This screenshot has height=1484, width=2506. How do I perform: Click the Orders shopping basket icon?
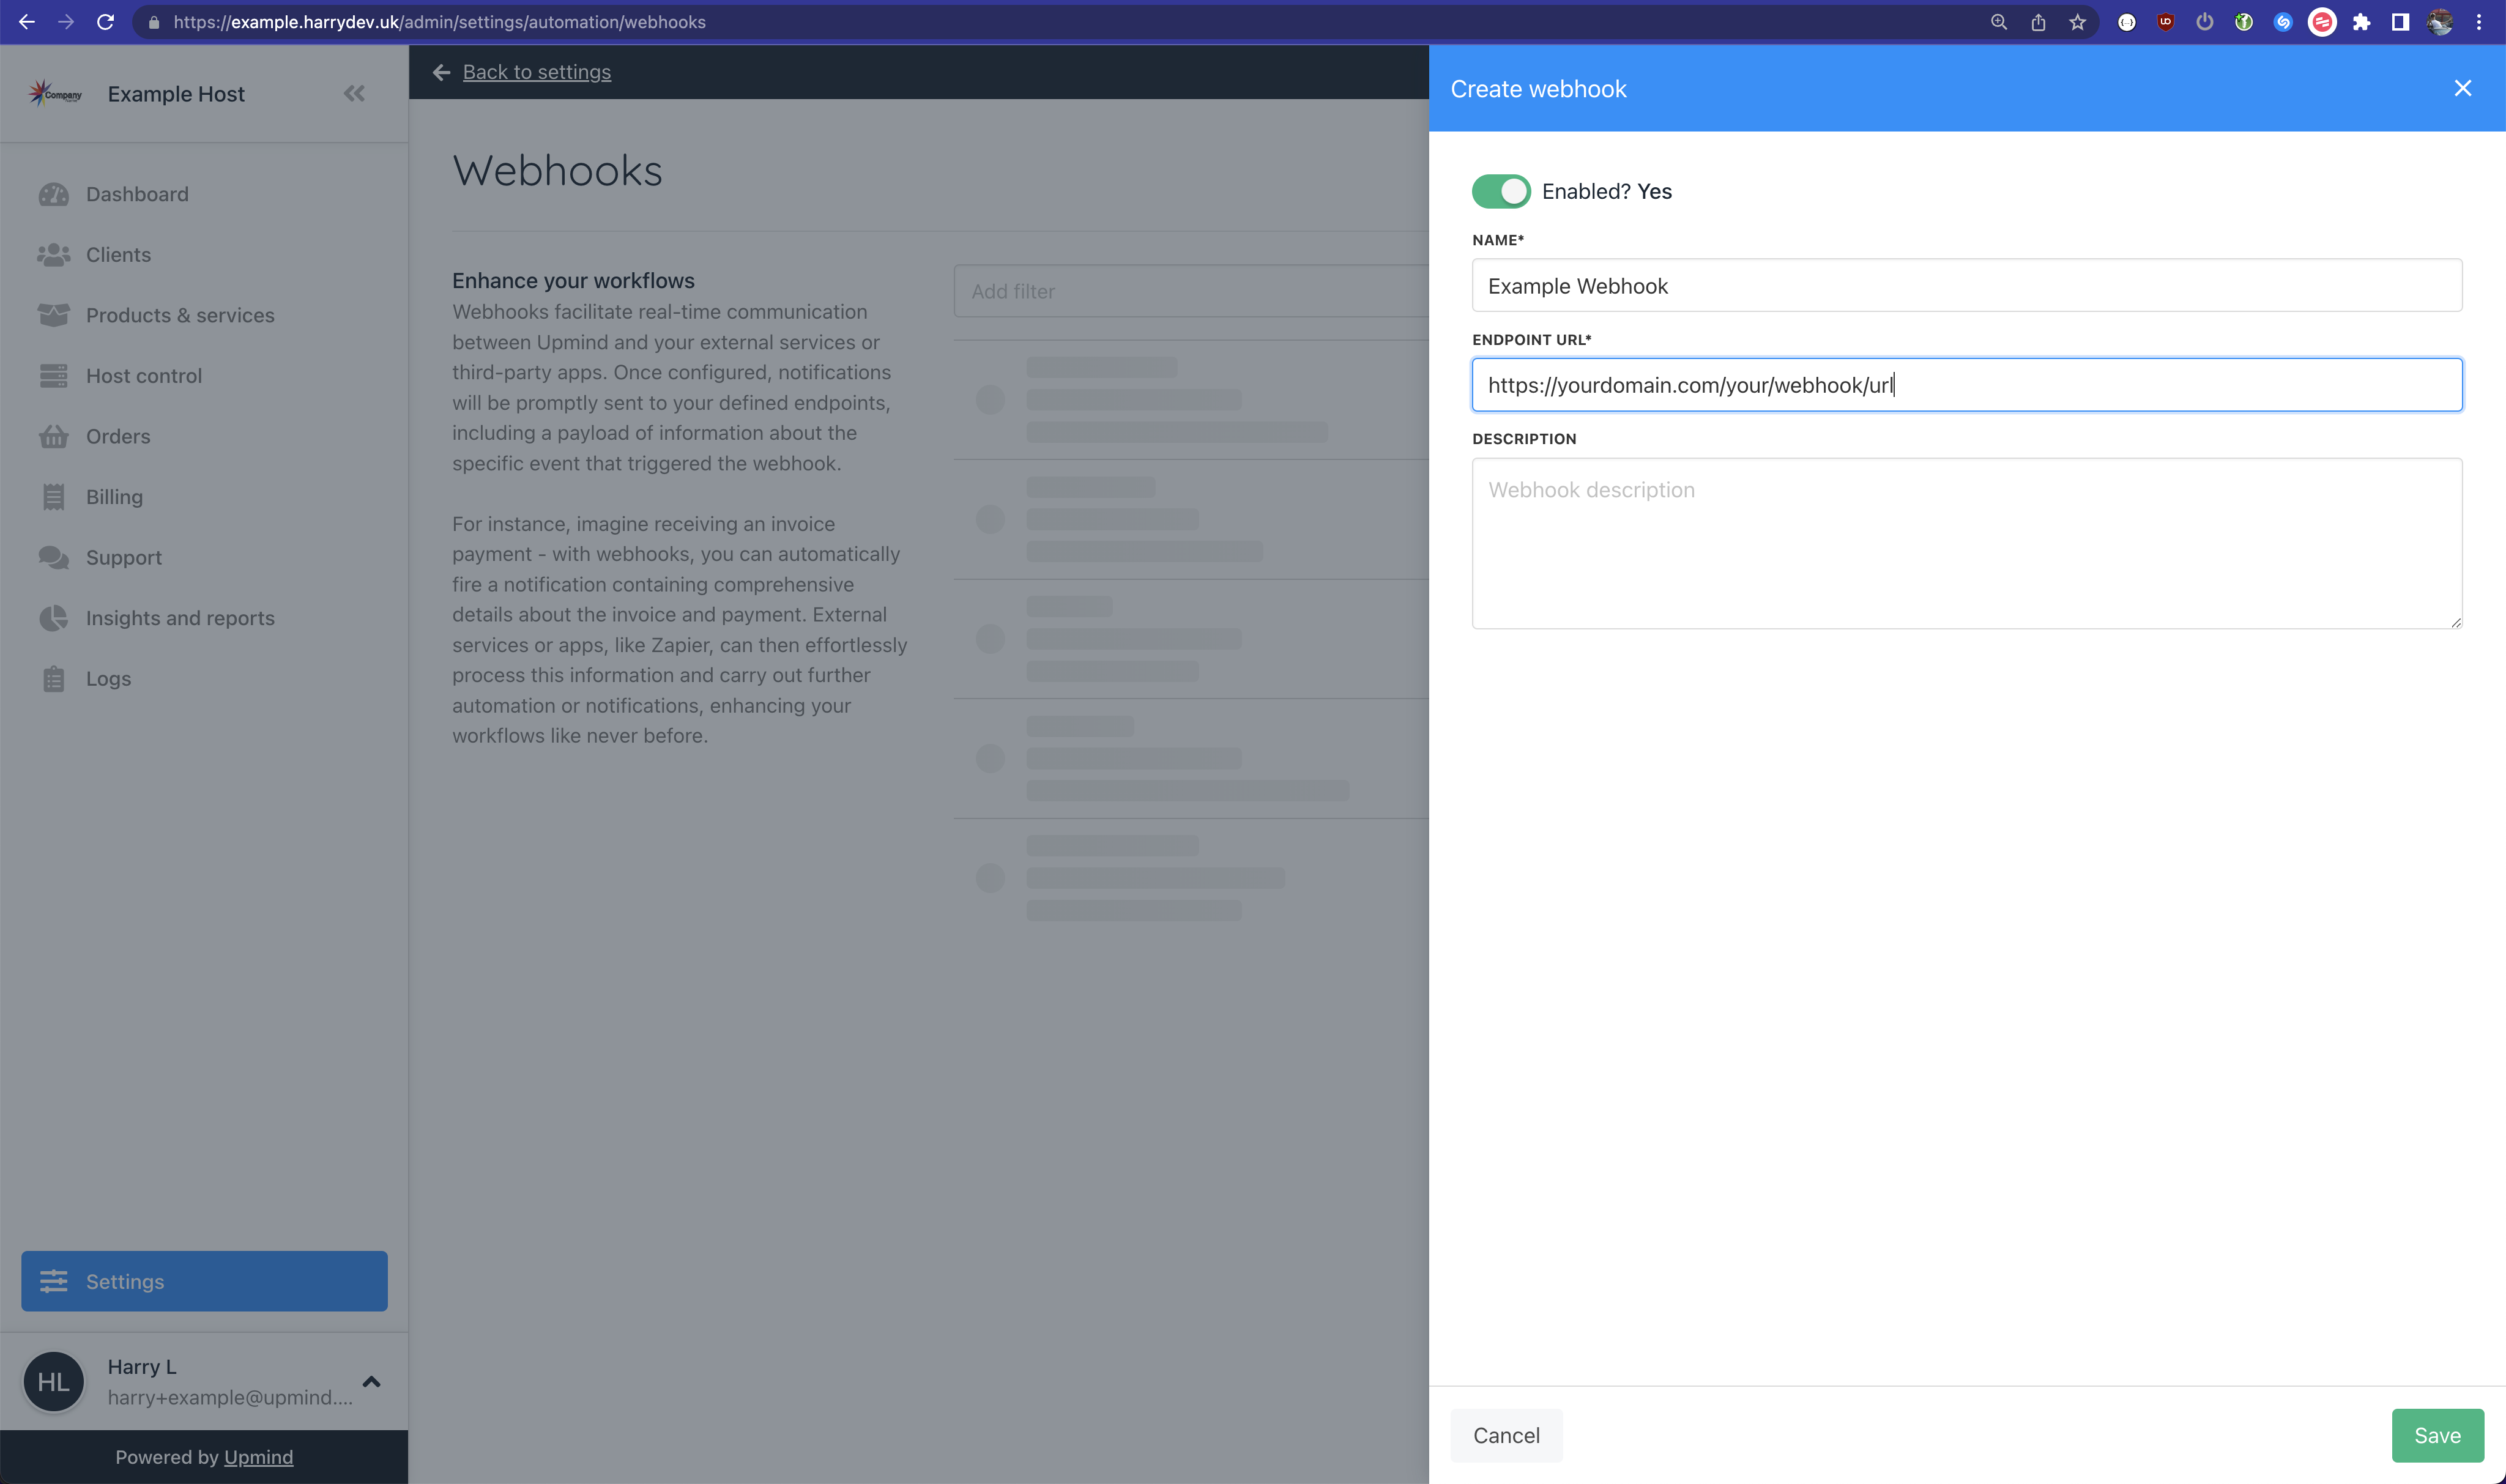(x=53, y=437)
